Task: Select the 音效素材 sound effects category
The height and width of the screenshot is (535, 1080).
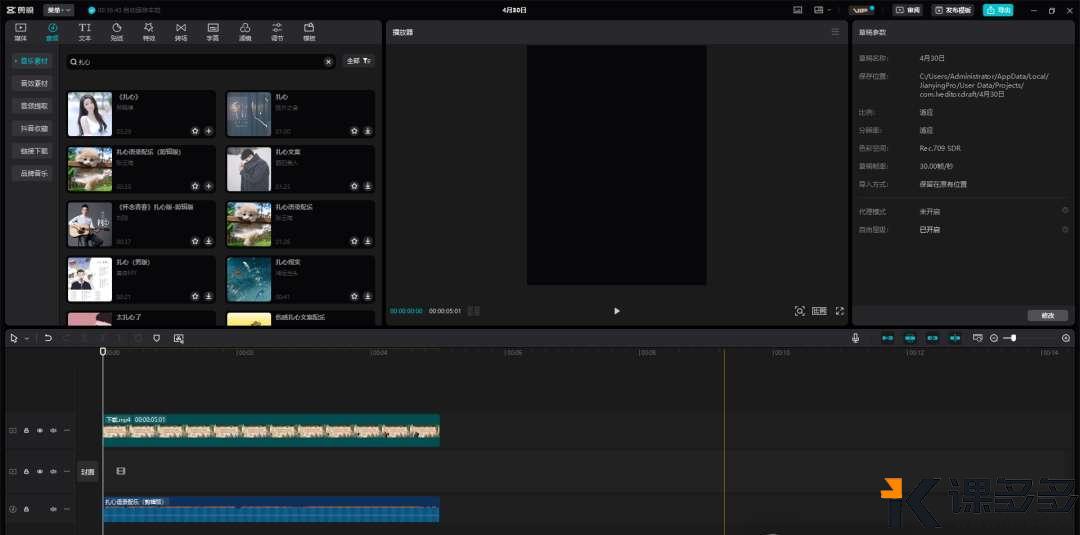Action: pos(32,83)
